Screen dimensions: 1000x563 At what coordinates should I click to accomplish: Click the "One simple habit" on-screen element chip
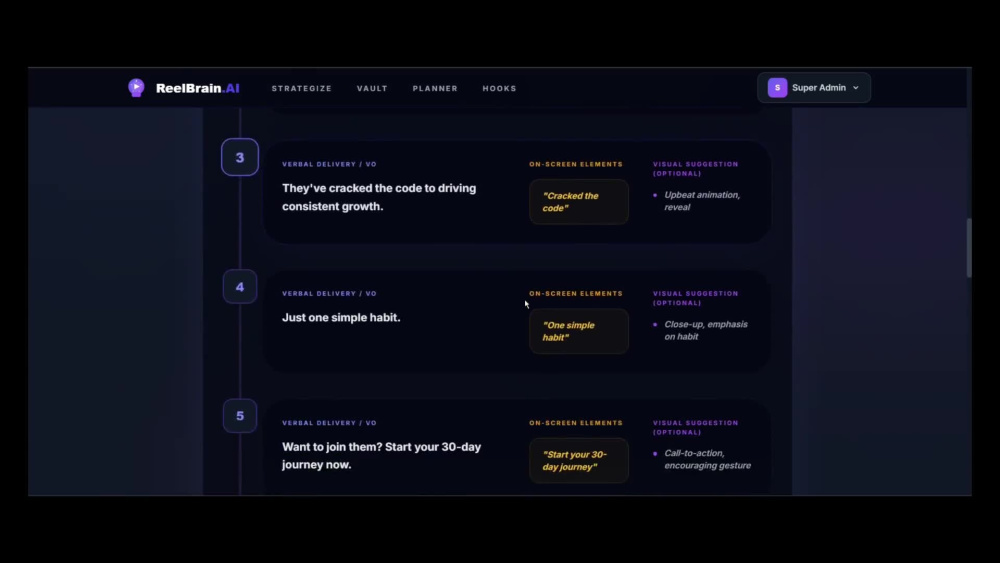click(578, 331)
